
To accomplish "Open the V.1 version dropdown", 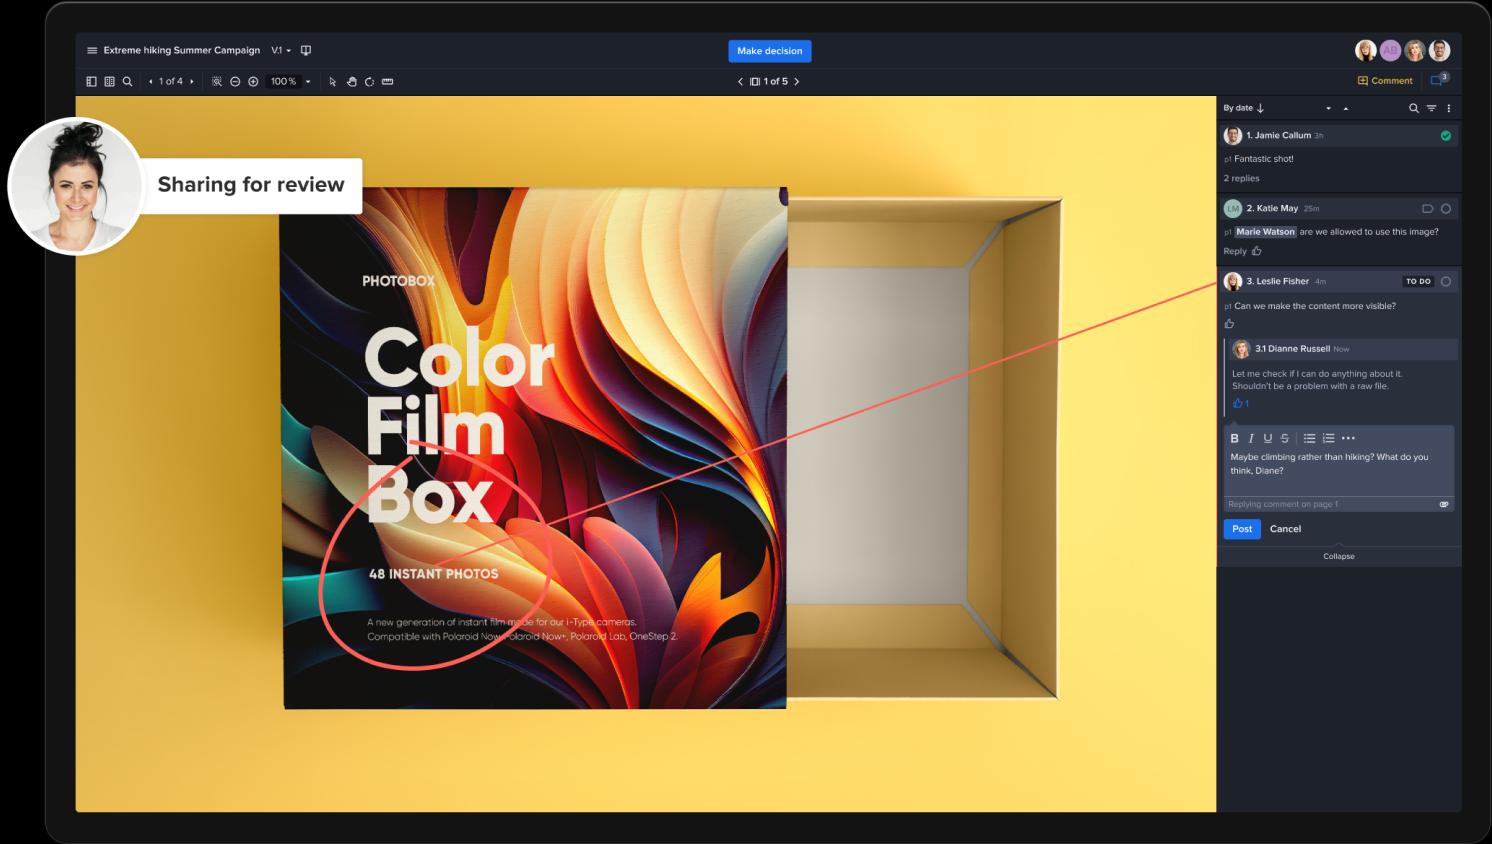I will coord(281,51).
